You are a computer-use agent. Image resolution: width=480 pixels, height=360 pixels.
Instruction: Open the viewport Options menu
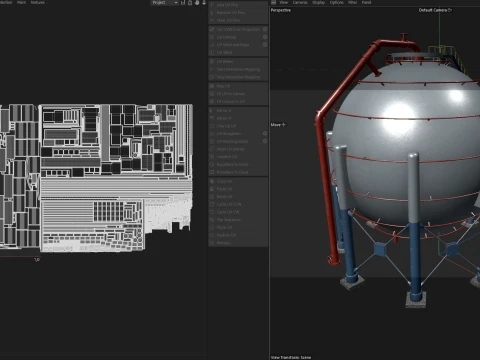tap(336, 3)
